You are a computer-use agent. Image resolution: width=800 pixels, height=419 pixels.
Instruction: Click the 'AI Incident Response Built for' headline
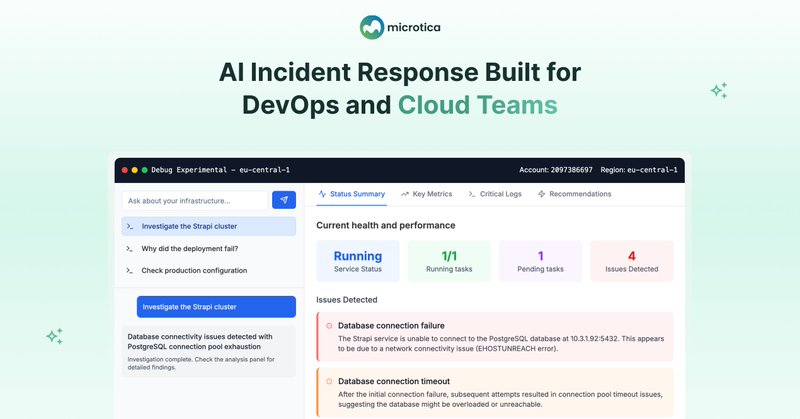400,72
